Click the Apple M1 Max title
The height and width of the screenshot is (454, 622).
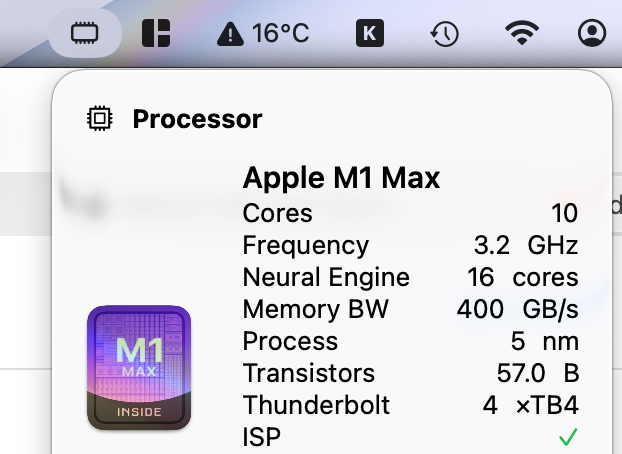pyautogui.click(x=341, y=179)
